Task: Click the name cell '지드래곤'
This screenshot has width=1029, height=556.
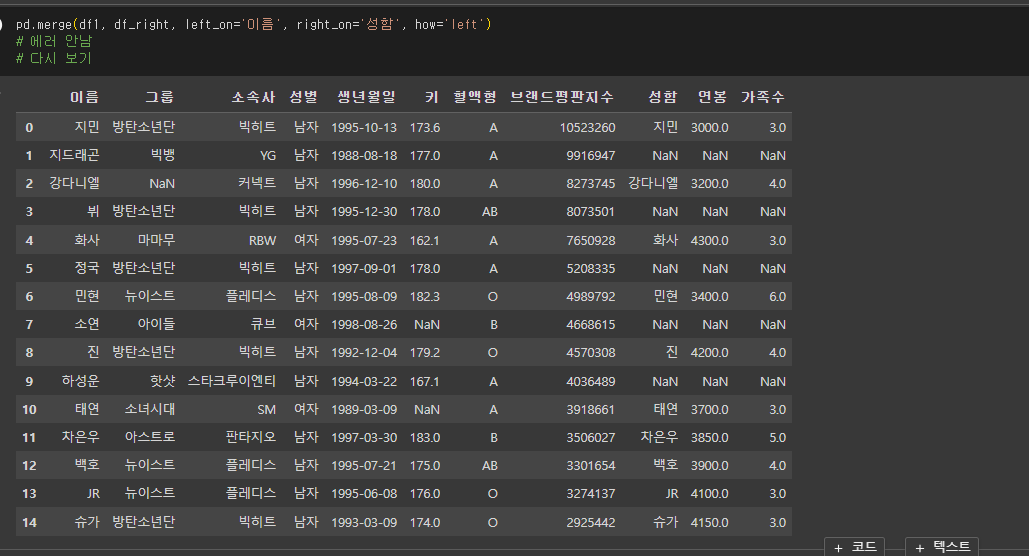Action: pos(74,156)
